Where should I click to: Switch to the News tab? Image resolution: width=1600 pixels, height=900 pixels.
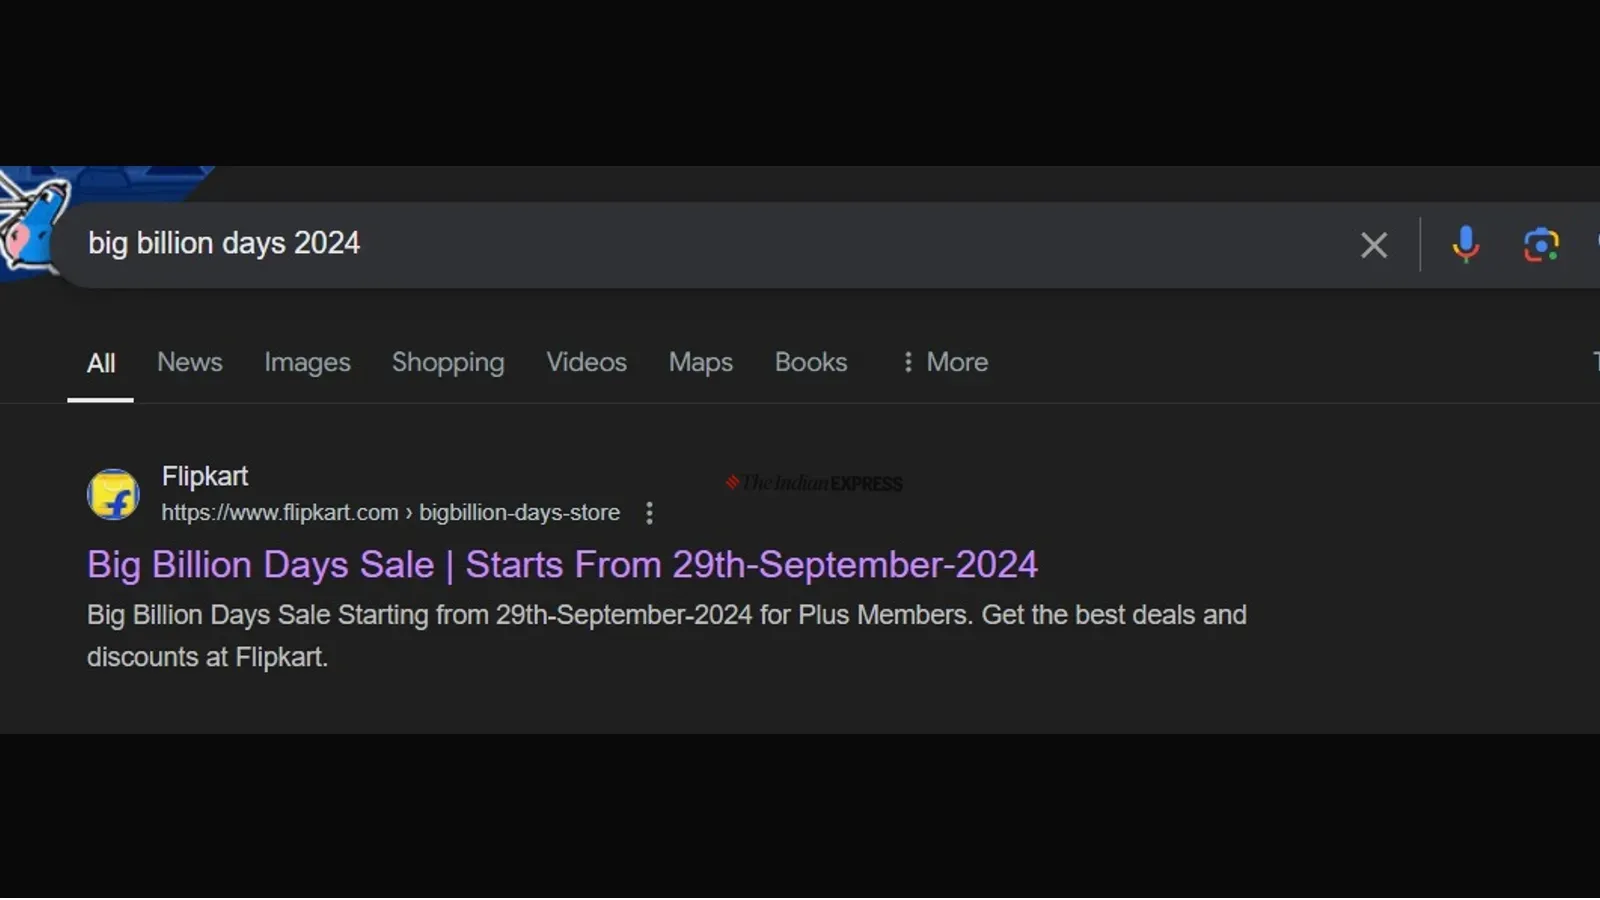point(190,362)
